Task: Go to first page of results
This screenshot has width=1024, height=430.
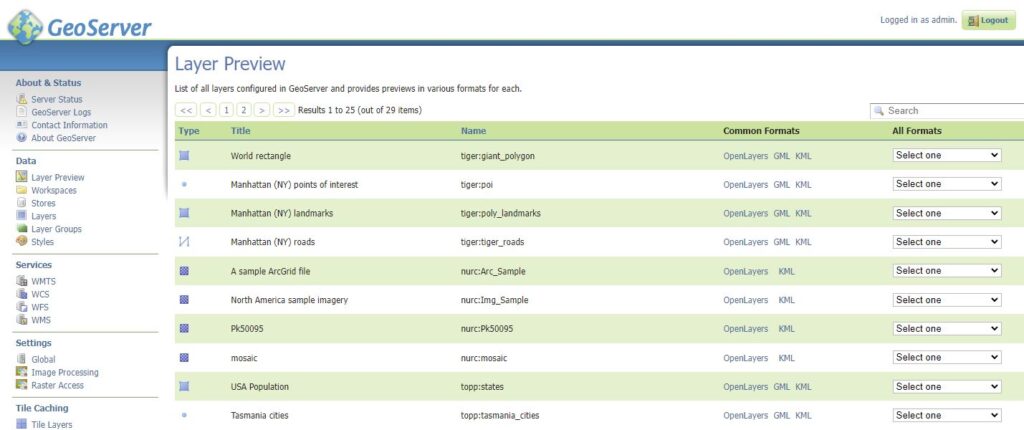Action: tap(186, 110)
